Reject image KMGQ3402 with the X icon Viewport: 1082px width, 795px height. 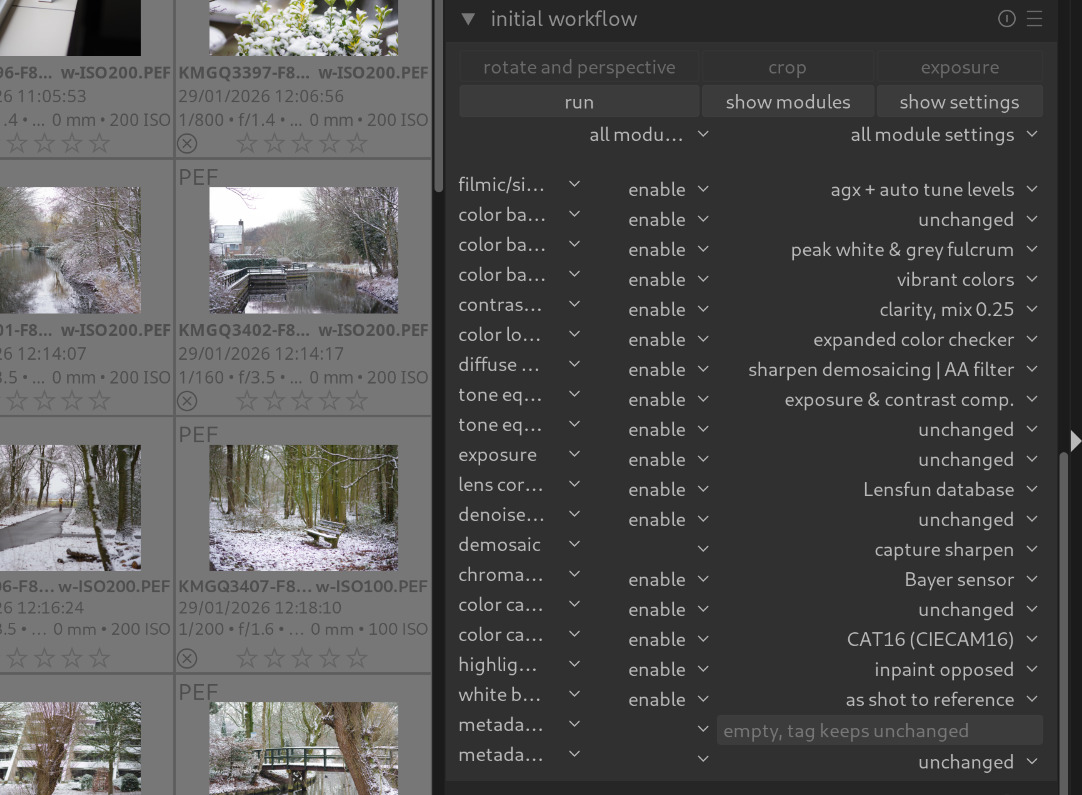187,401
